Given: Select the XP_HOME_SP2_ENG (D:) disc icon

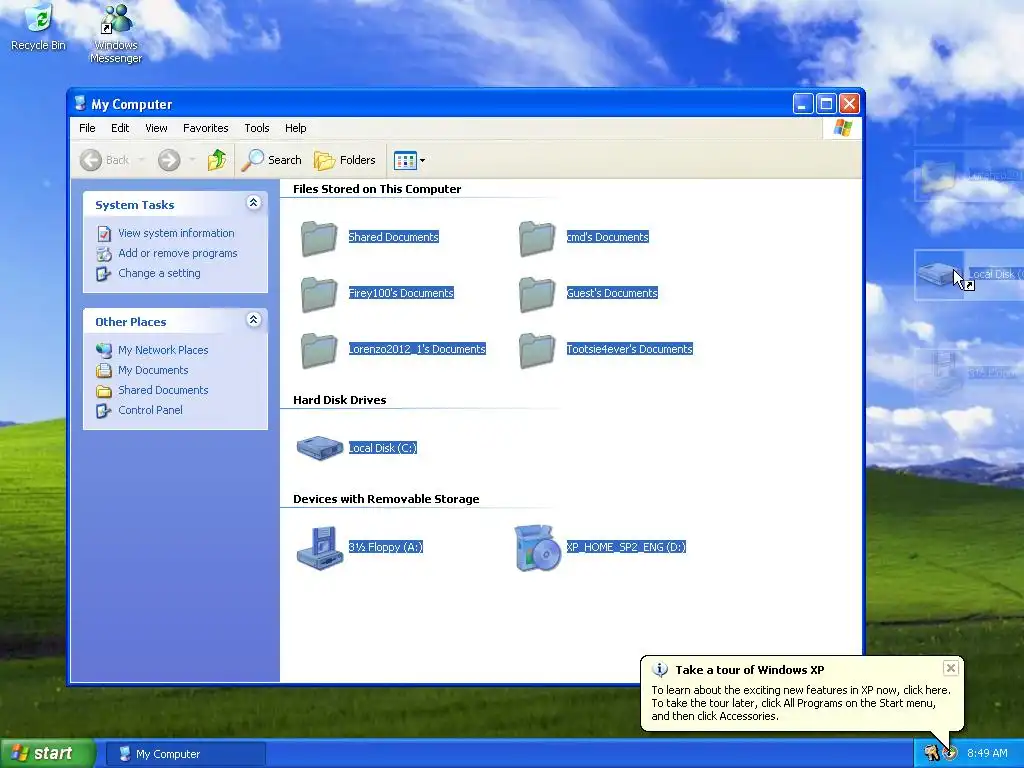Looking at the screenshot, I should point(537,547).
